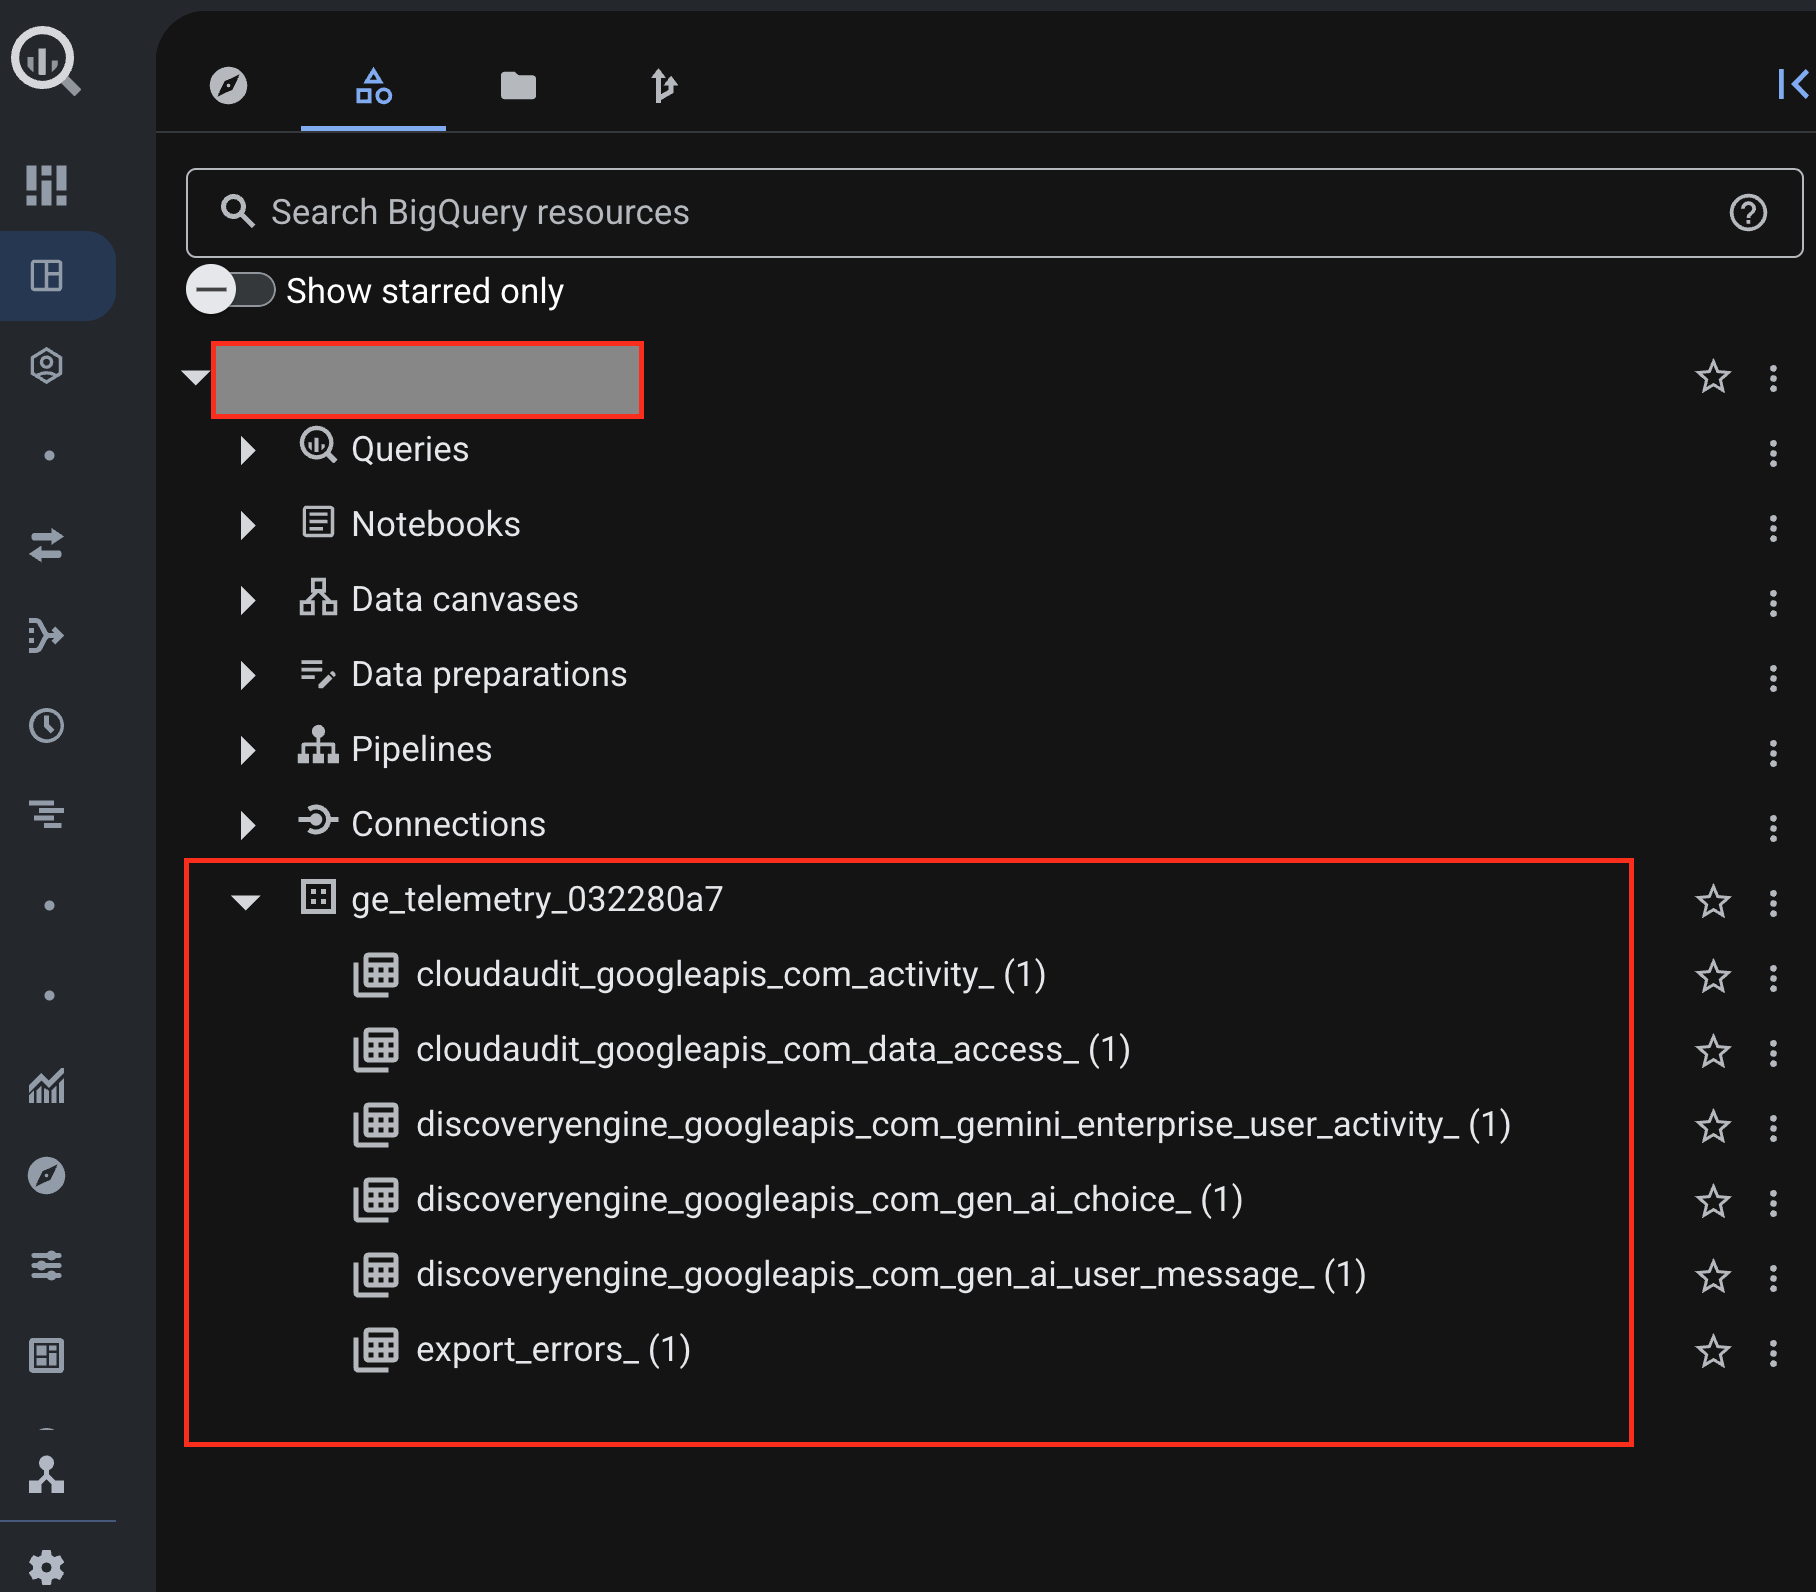Open more actions for ge_telemetry_032280a7
The image size is (1816, 1592).
pyautogui.click(x=1773, y=903)
